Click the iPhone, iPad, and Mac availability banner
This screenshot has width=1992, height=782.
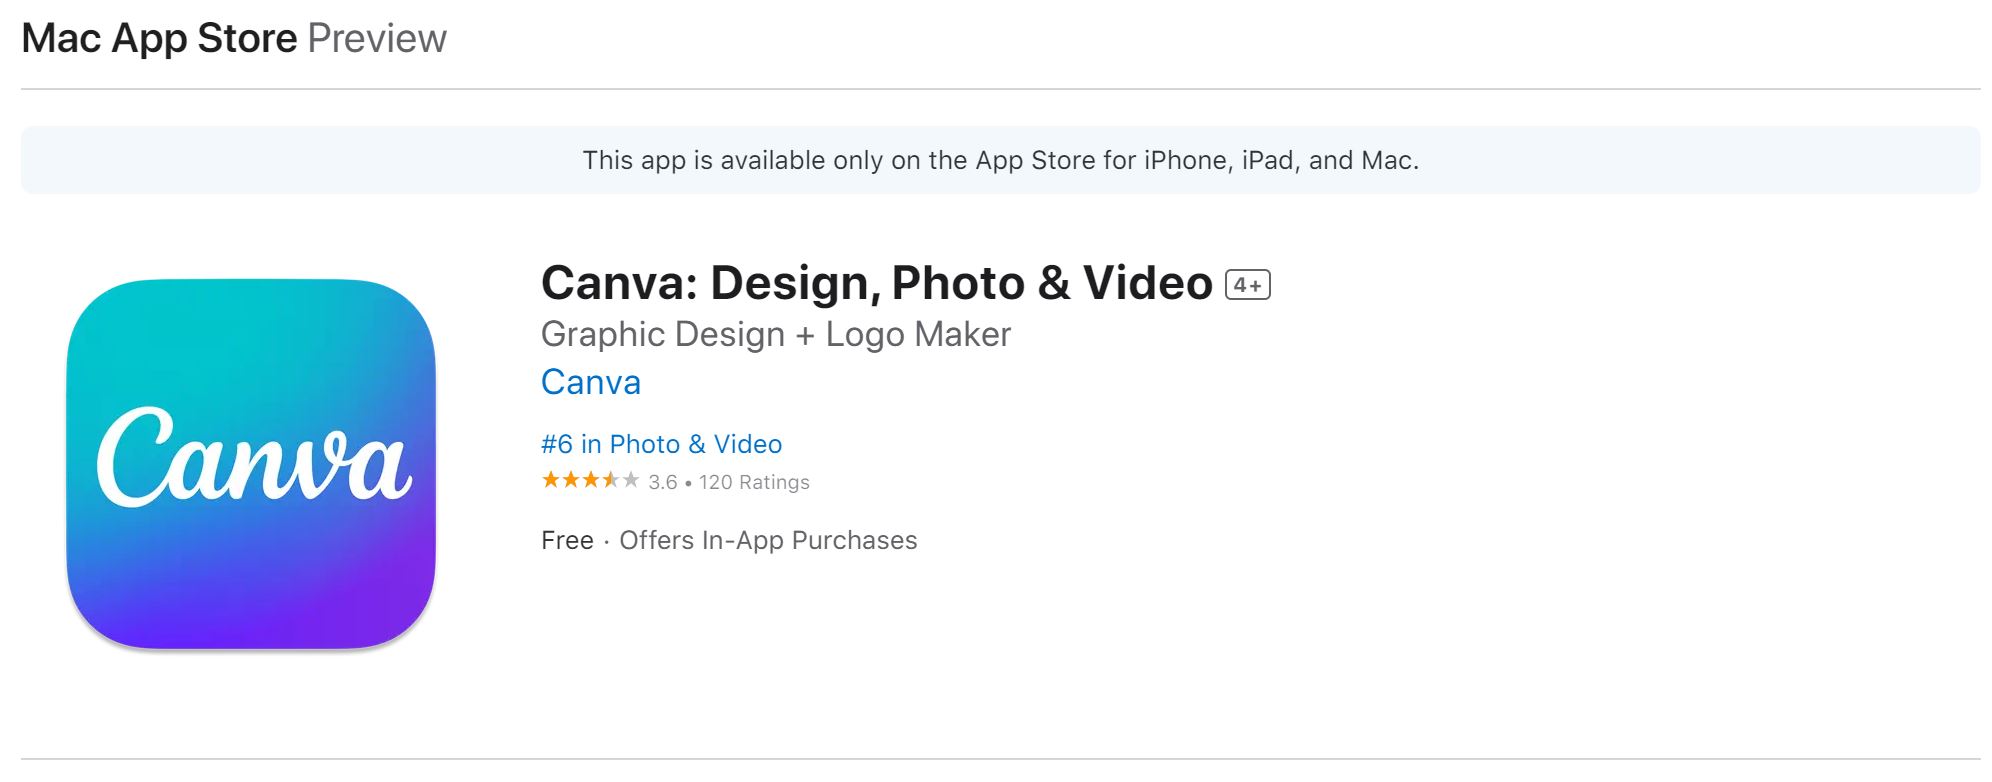(1000, 160)
